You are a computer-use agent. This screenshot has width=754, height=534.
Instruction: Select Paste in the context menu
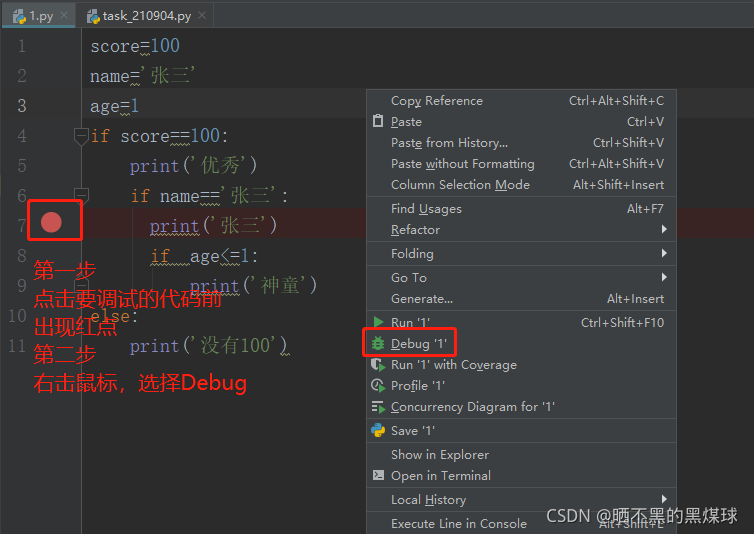click(x=521, y=122)
